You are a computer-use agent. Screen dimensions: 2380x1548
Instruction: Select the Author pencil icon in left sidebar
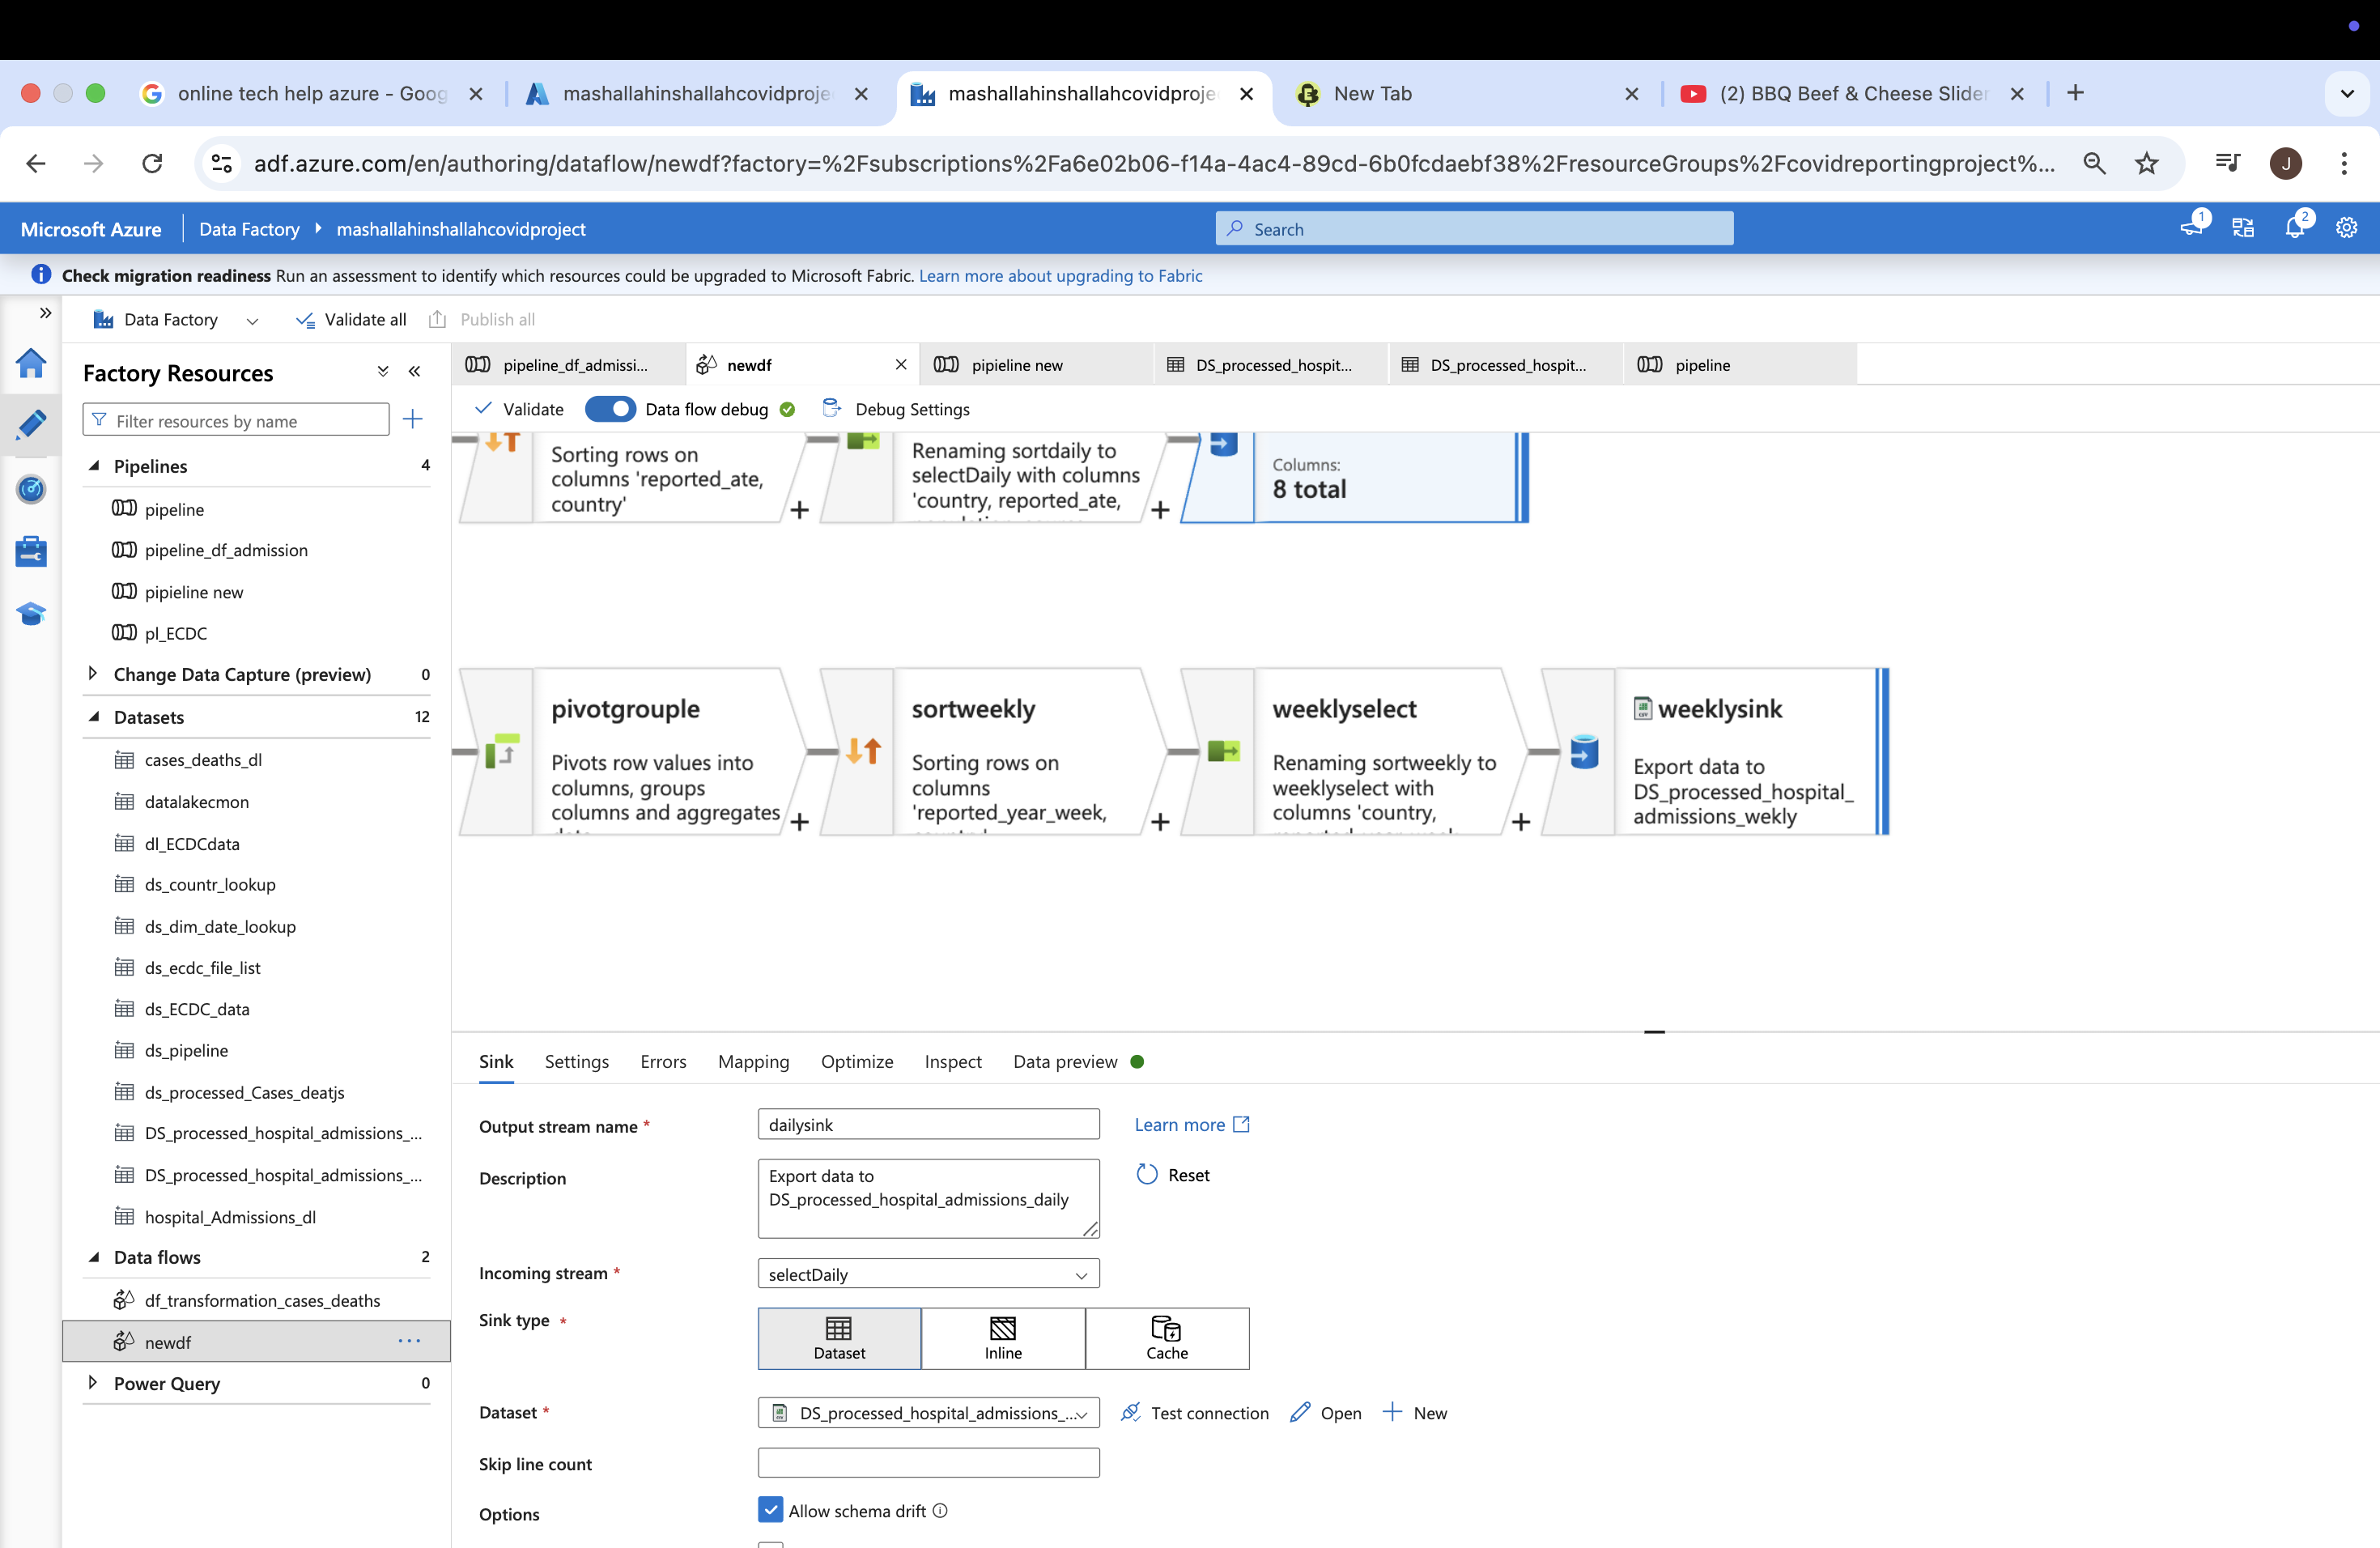click(31, 424)
